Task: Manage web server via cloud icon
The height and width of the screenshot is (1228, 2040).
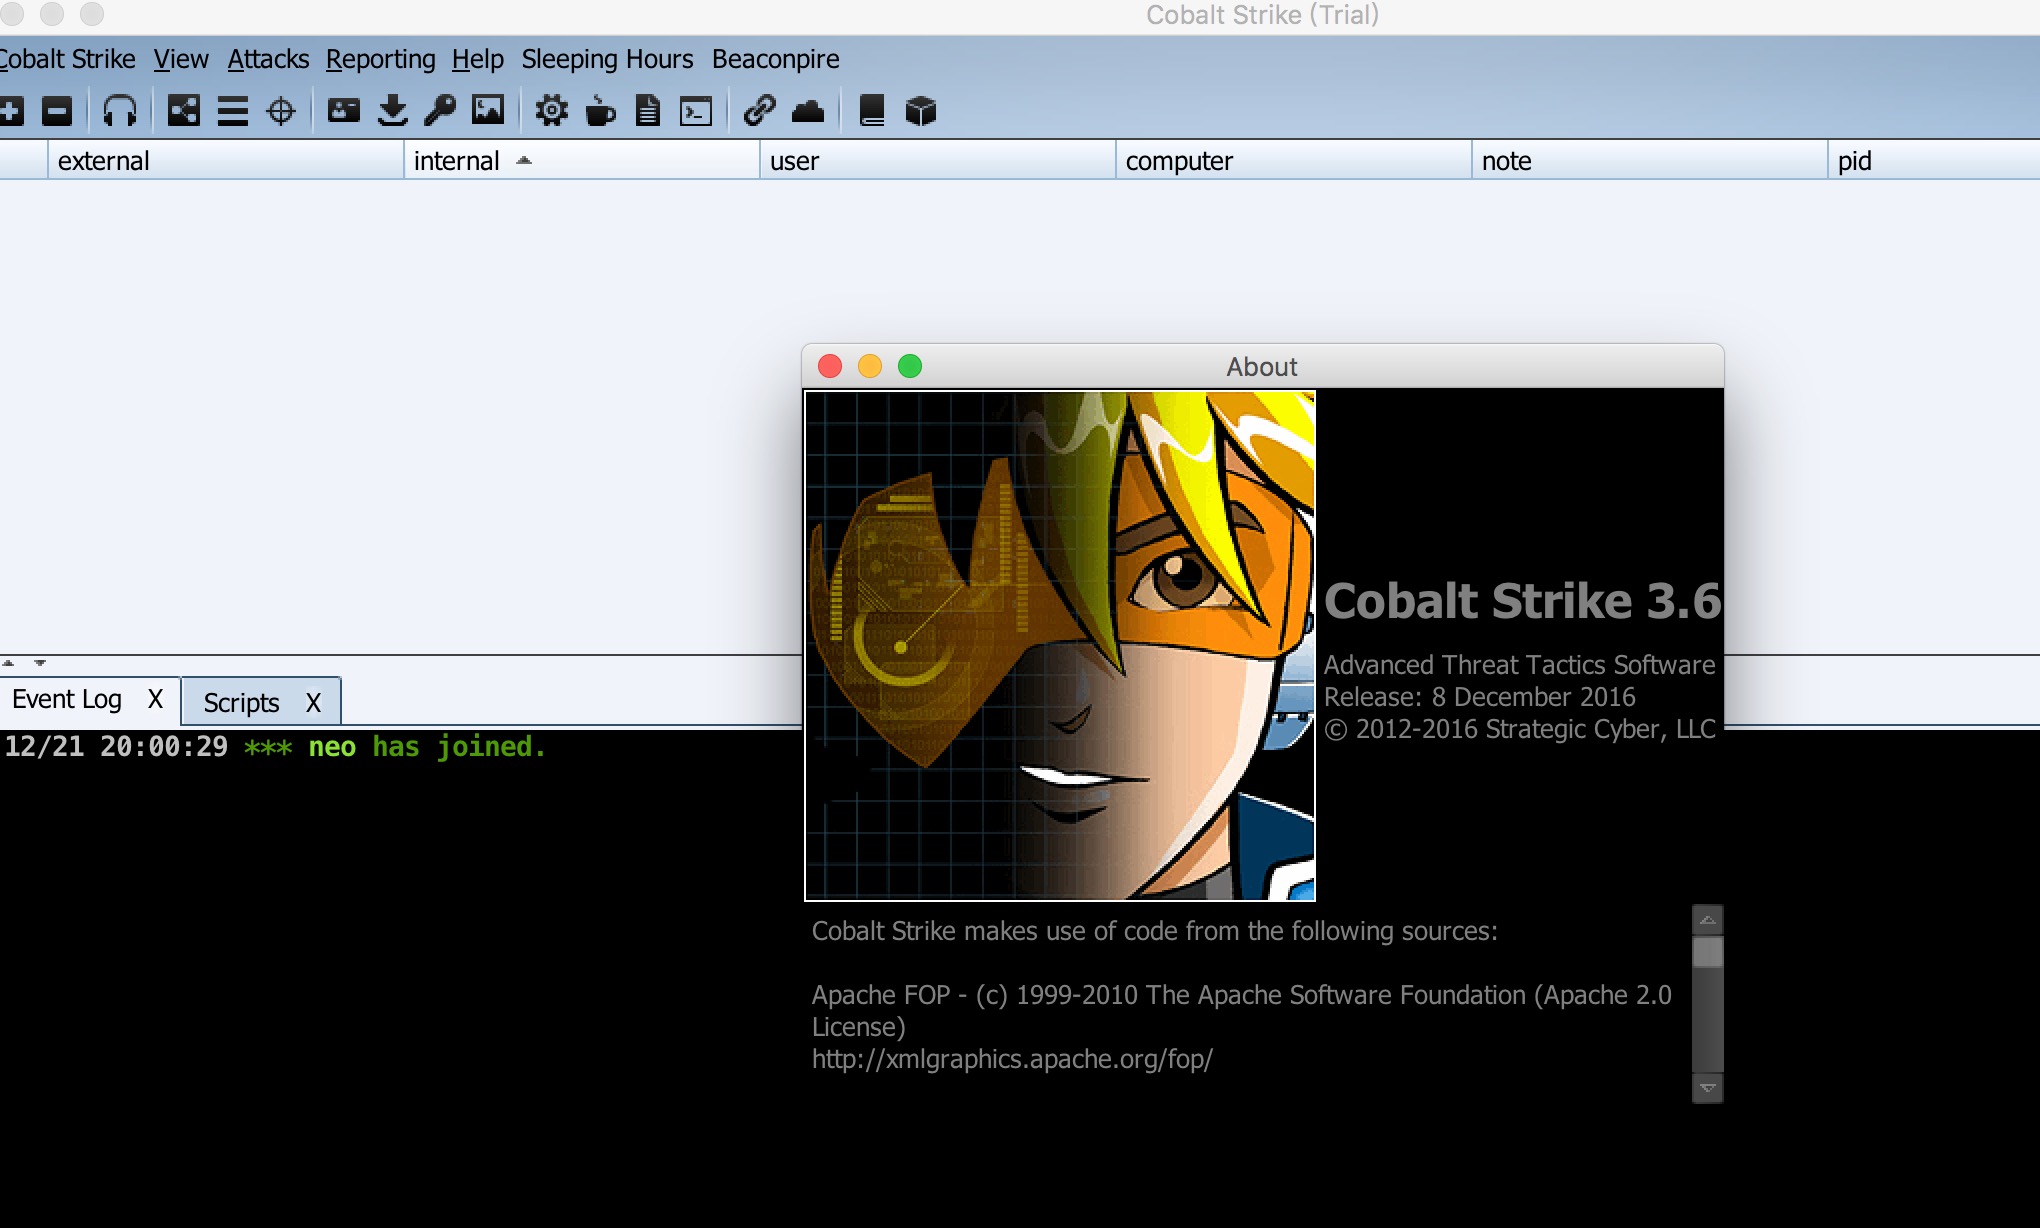Action: (808, 111)
